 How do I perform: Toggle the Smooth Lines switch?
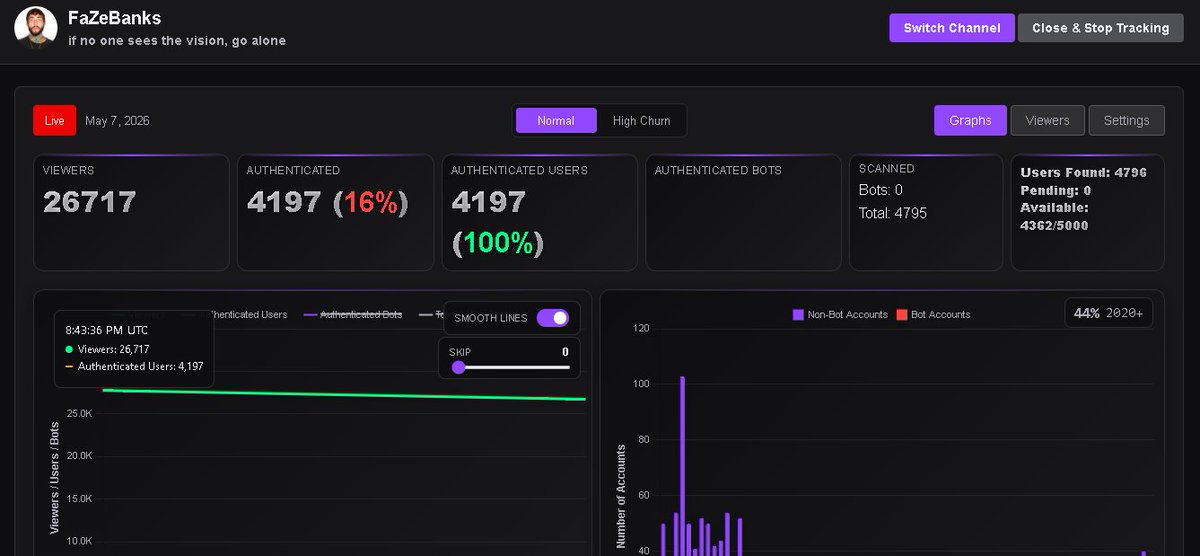[552, 318]
